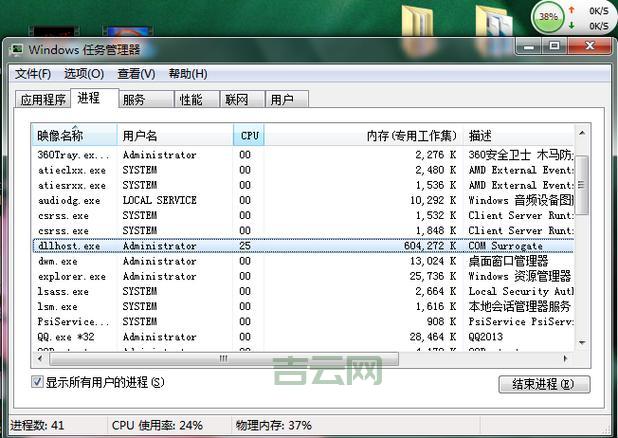
Task: Click the 10,292 K memory value
Action: [x=433, y=200]
